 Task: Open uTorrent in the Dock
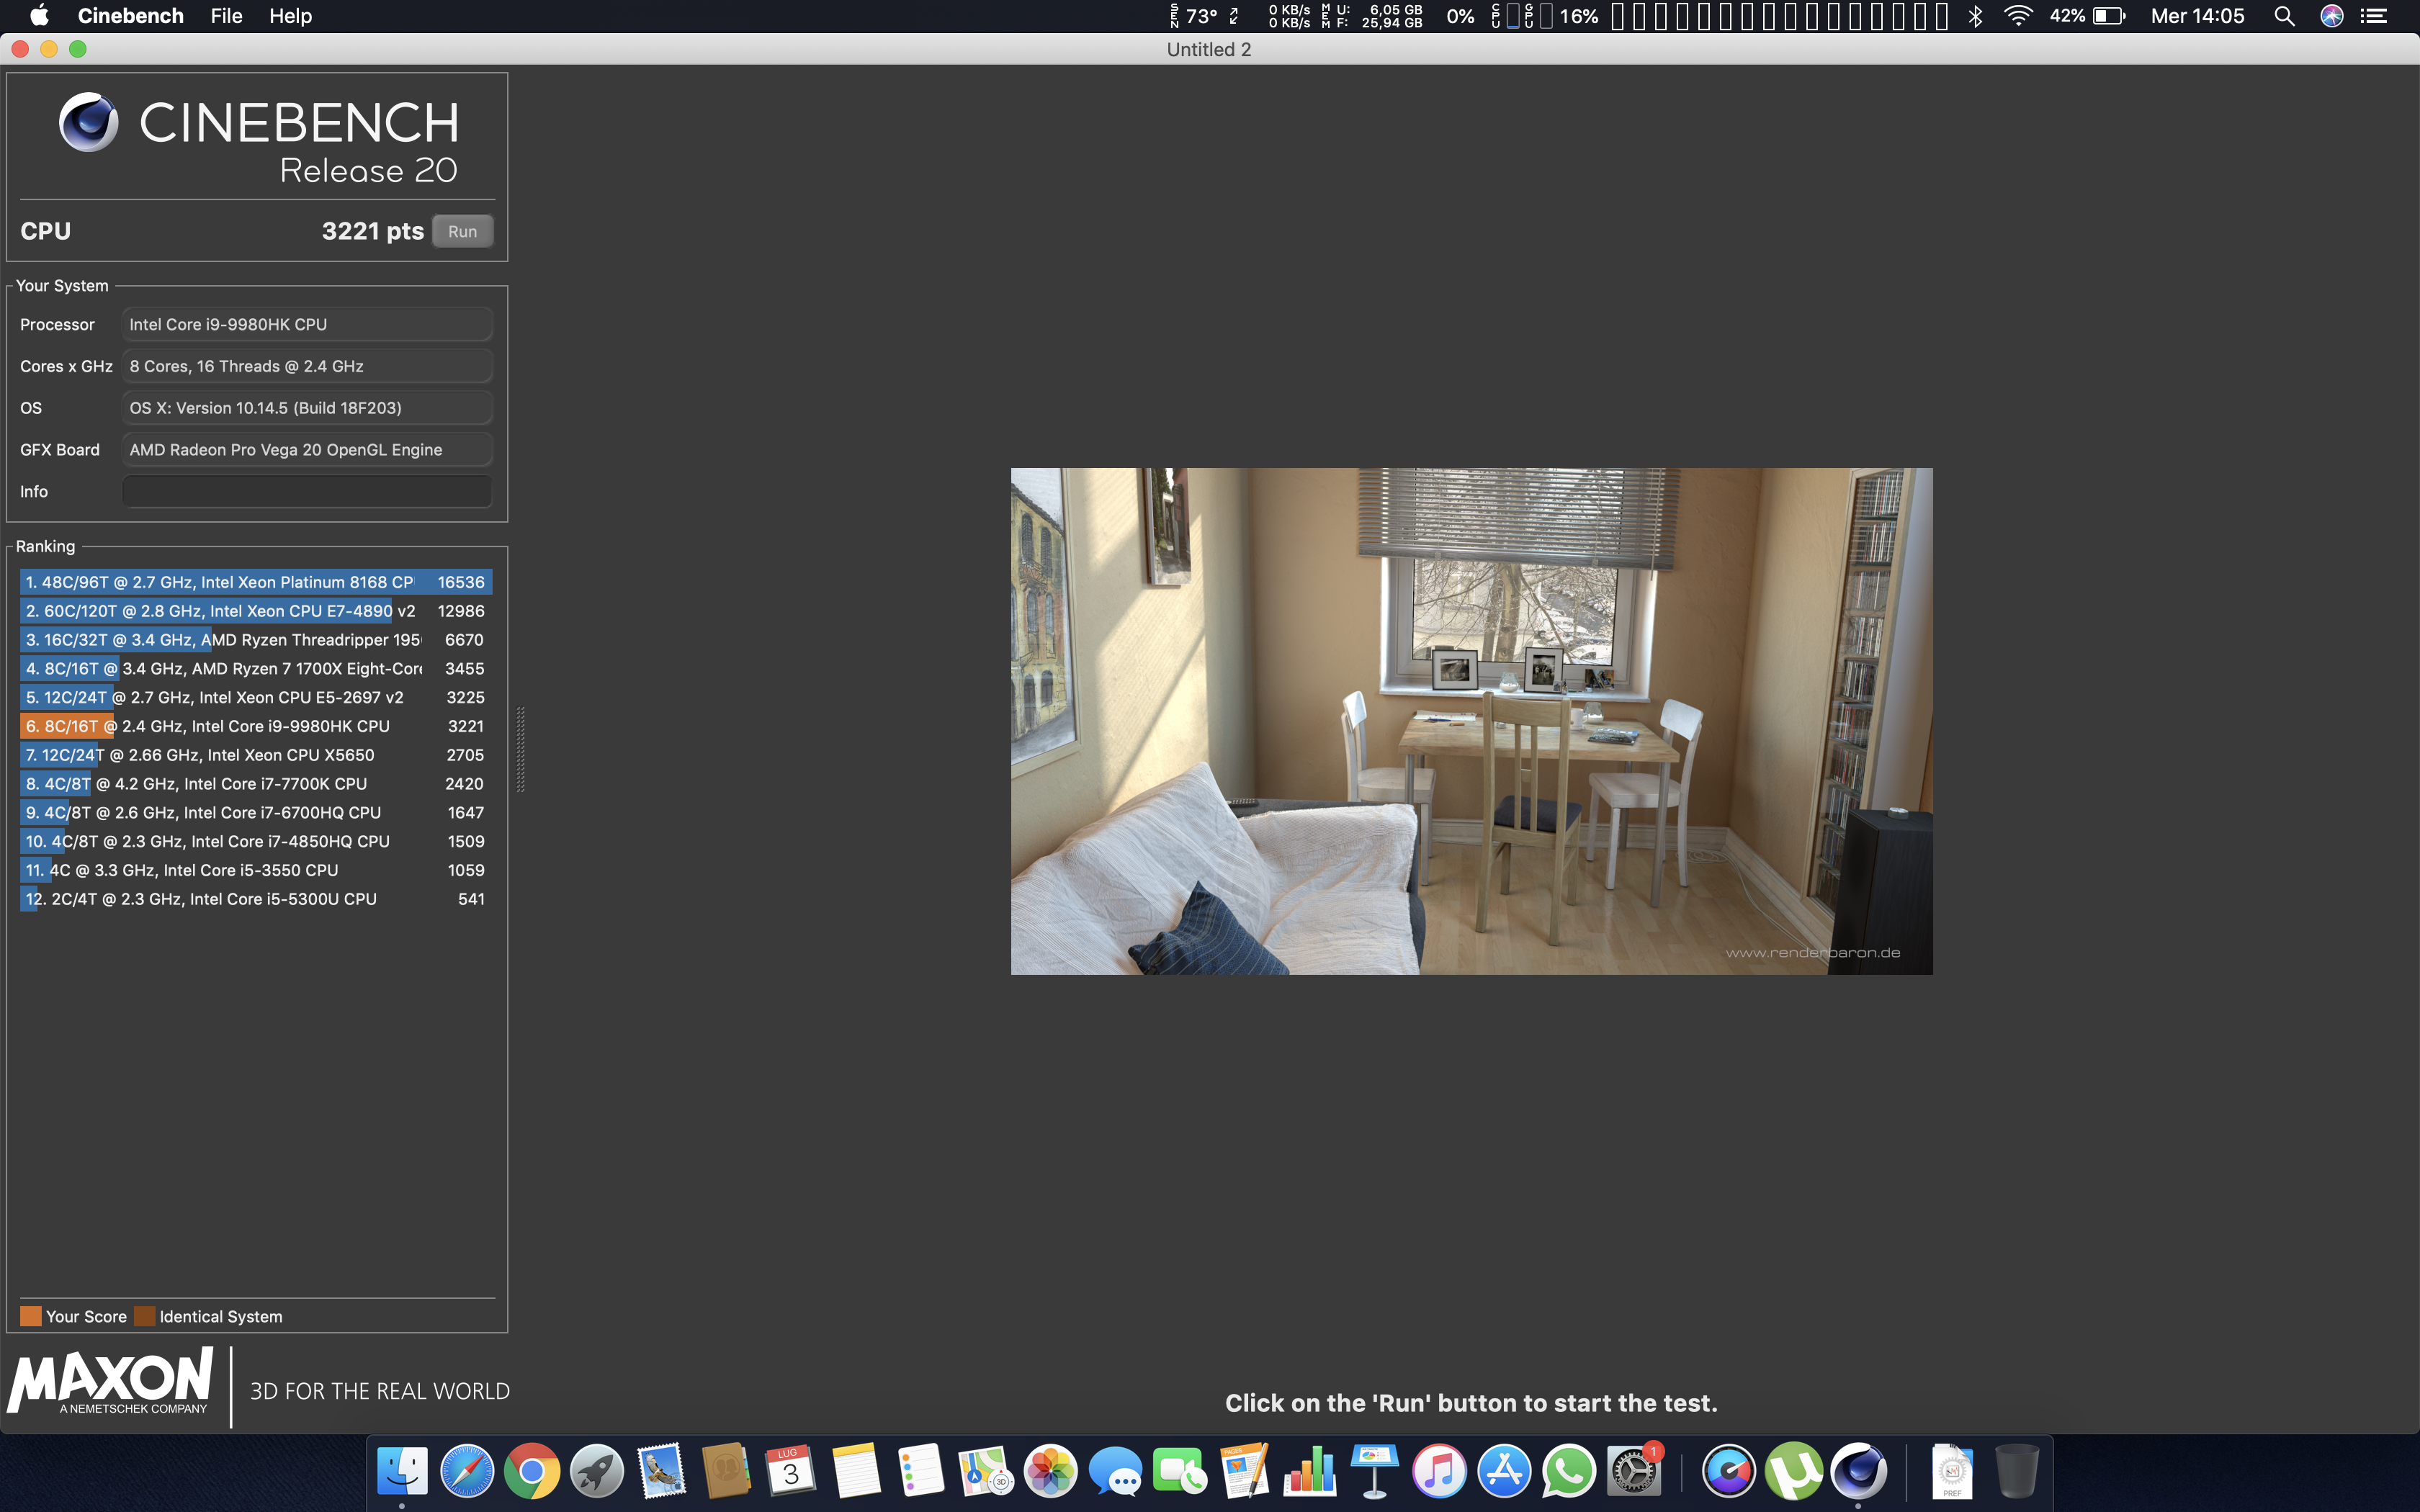pyautogui.click(x=1794, y=1471)
